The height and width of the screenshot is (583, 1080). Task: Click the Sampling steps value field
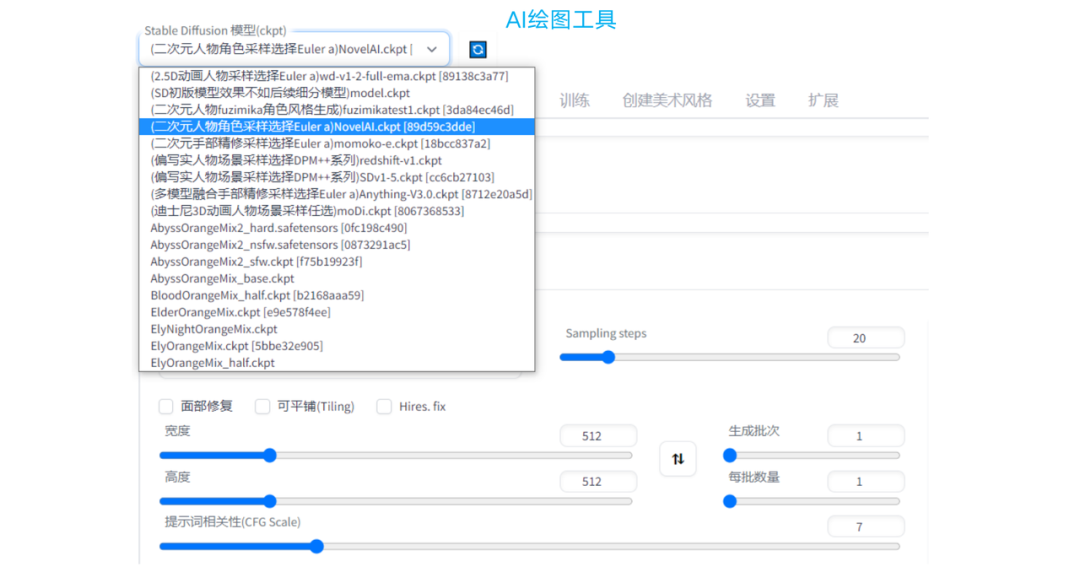(x=866, y=338)
